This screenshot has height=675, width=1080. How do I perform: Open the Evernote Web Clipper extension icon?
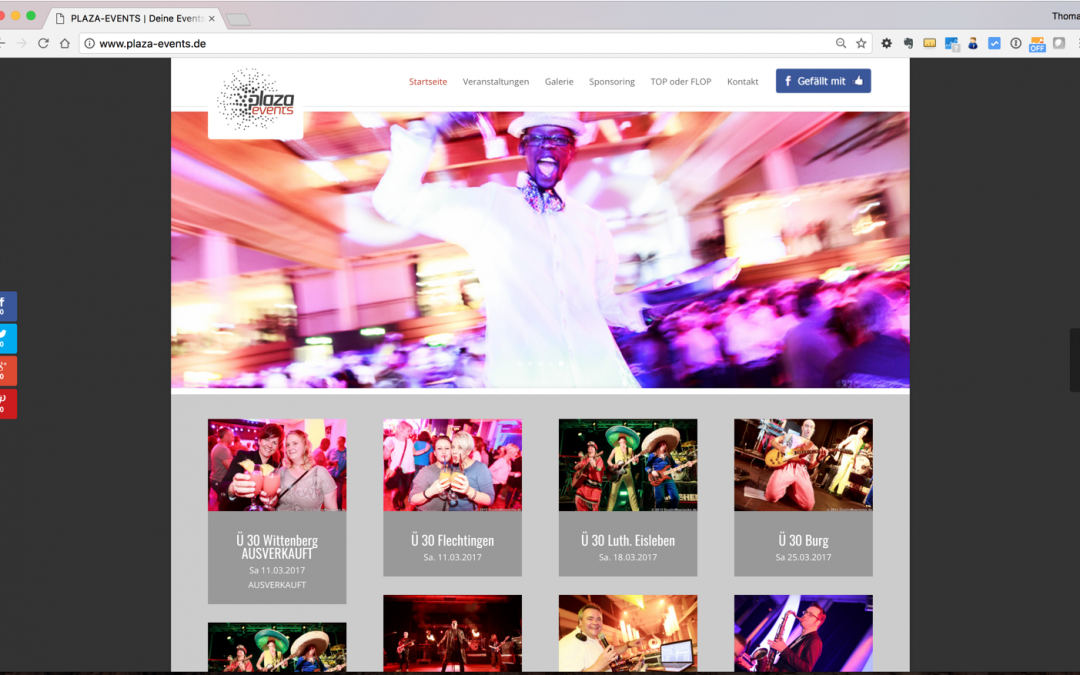tap(907, 43)
